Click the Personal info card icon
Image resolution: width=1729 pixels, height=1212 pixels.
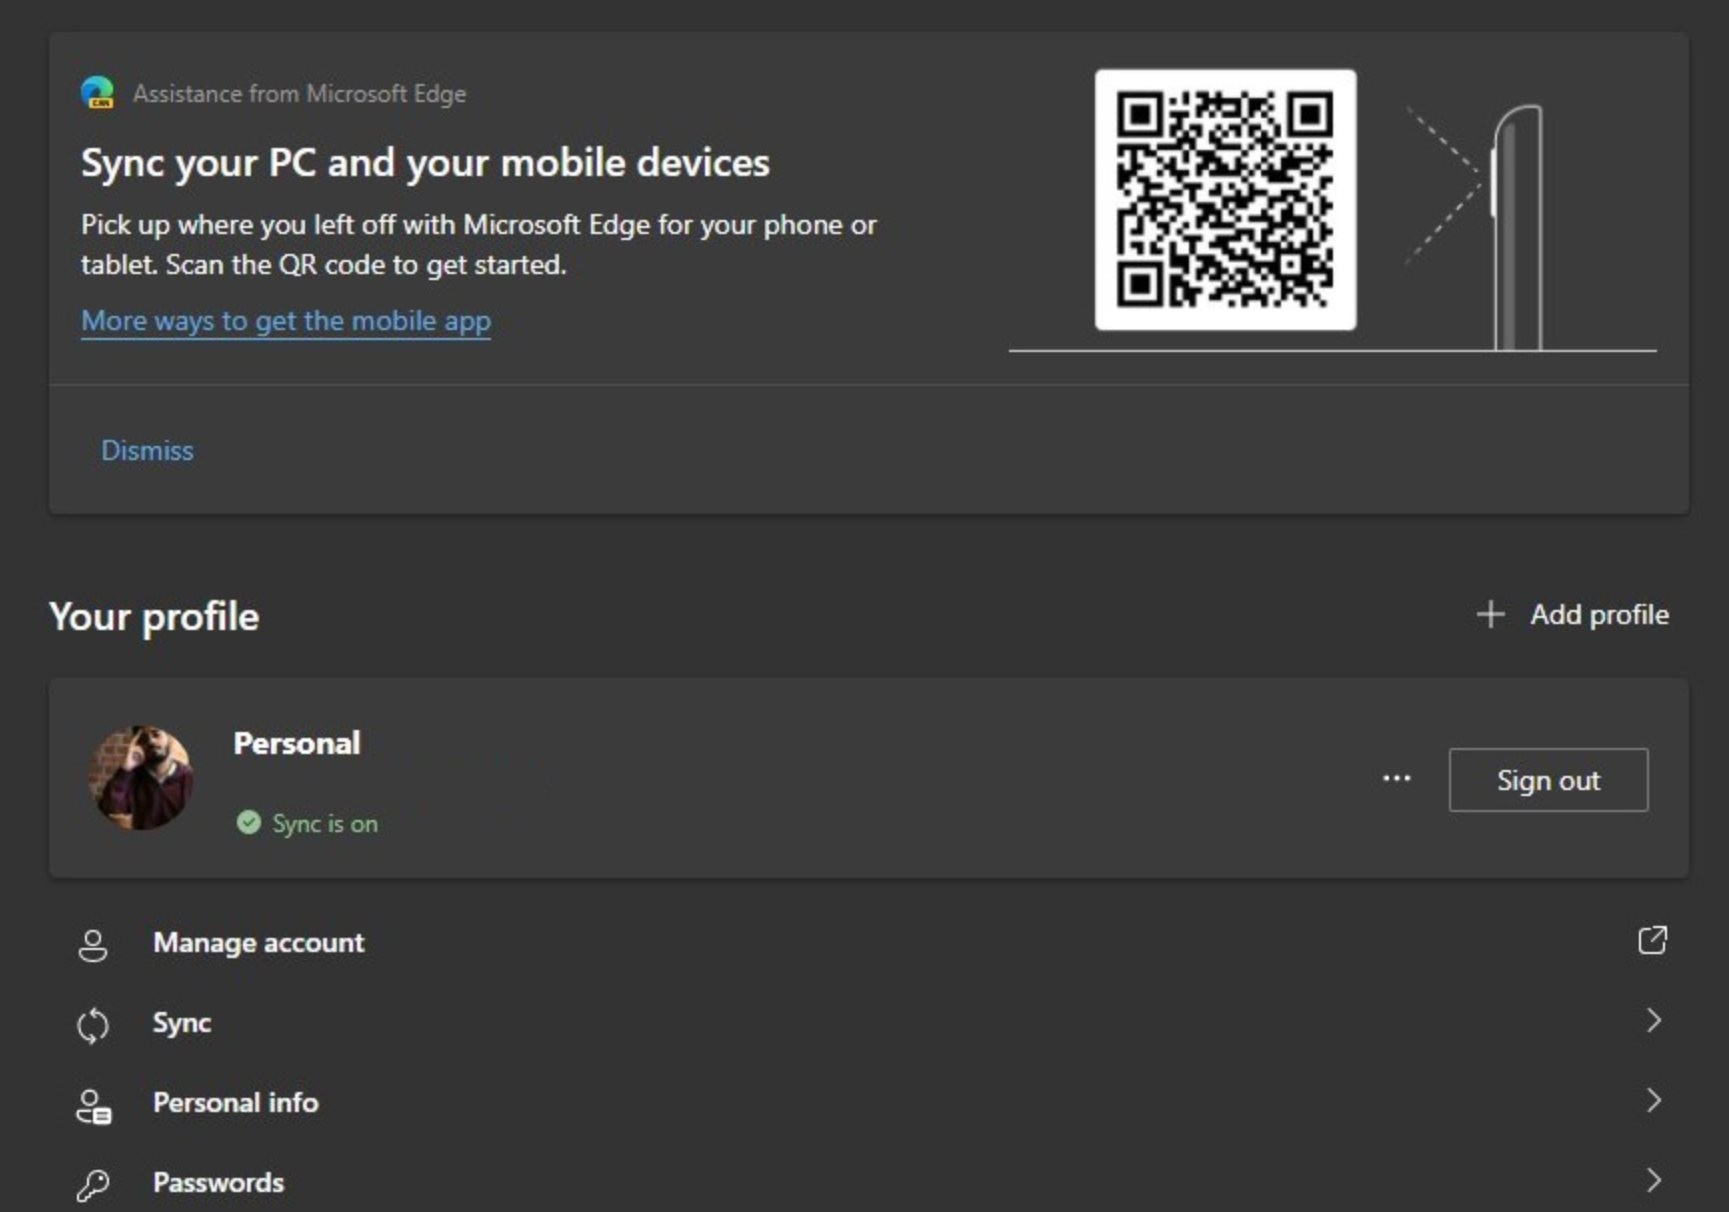click(94, 1106)
